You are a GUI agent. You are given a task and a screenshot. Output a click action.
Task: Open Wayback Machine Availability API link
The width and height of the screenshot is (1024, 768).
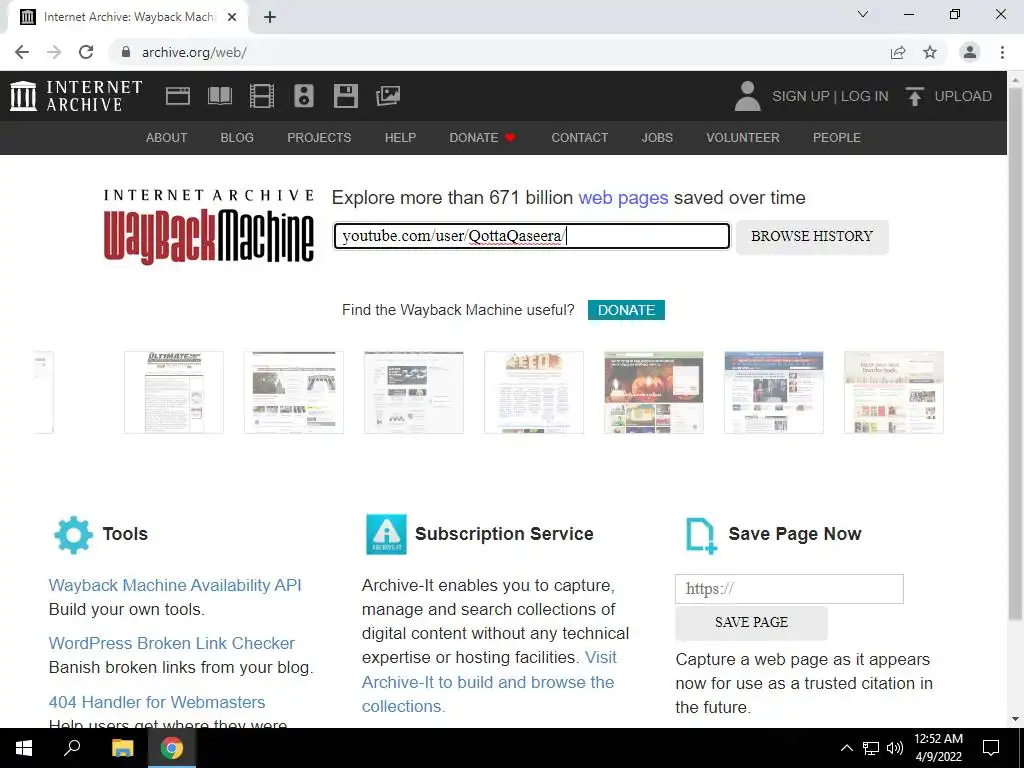tap(175, 585)
